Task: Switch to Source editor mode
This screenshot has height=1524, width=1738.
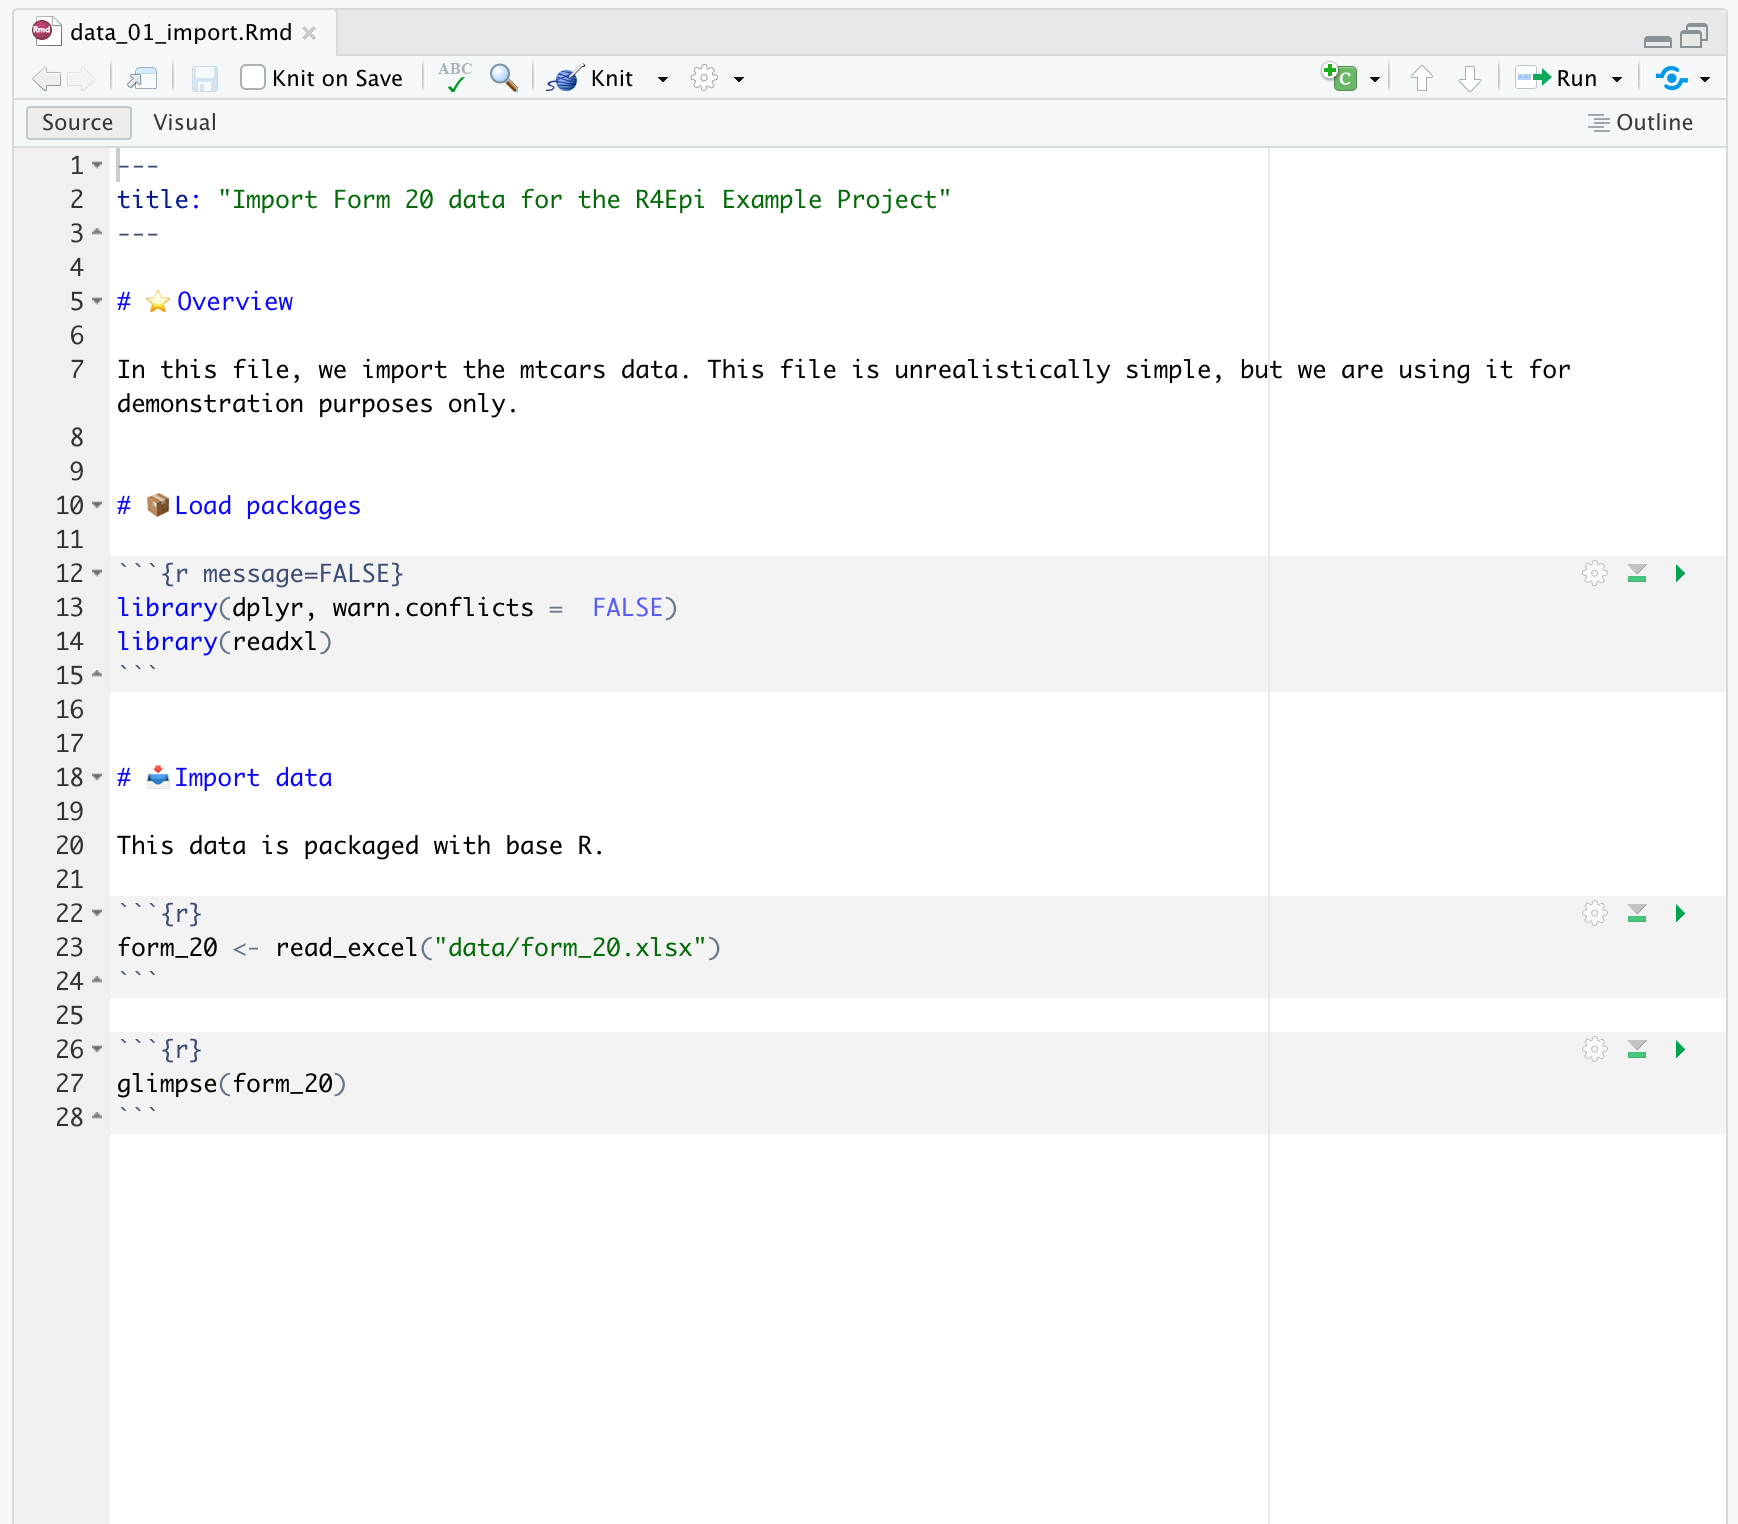Action: click(78, 122)
